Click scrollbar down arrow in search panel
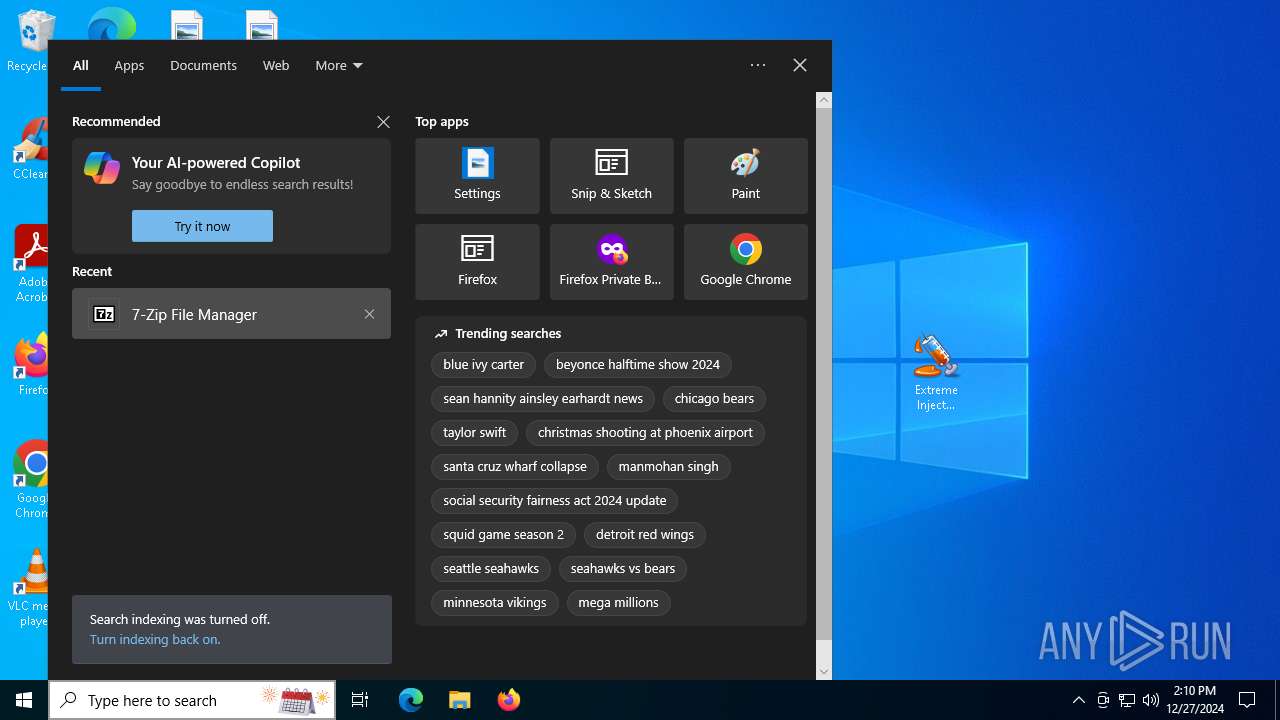The image size is (1280, 720). click(824, 672)
